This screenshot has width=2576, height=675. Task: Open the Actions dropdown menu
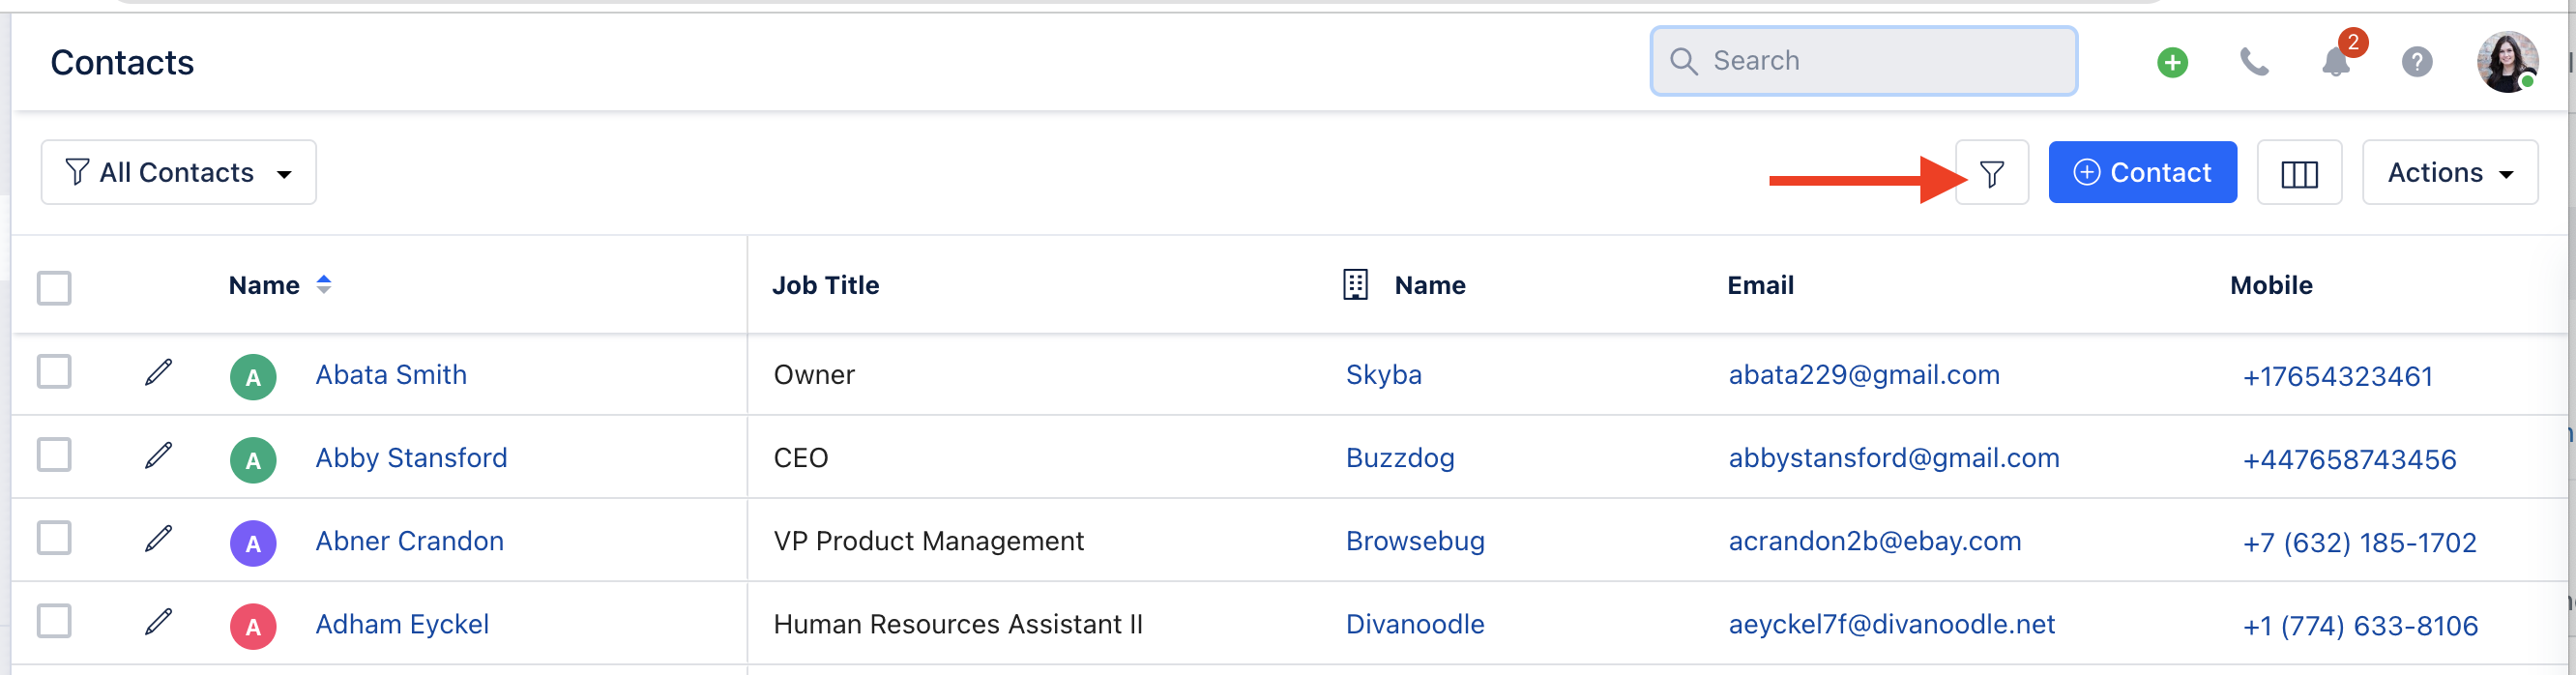tap(2450, 173)
